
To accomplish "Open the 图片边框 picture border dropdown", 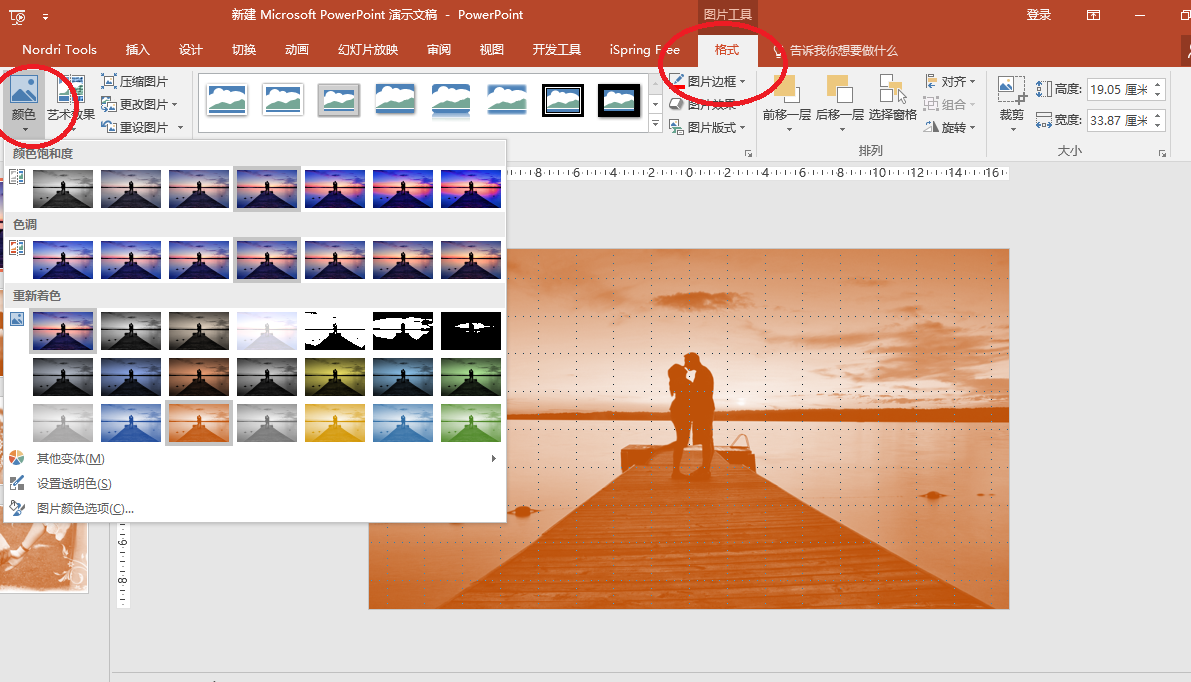I will click(x=708, y=81).
